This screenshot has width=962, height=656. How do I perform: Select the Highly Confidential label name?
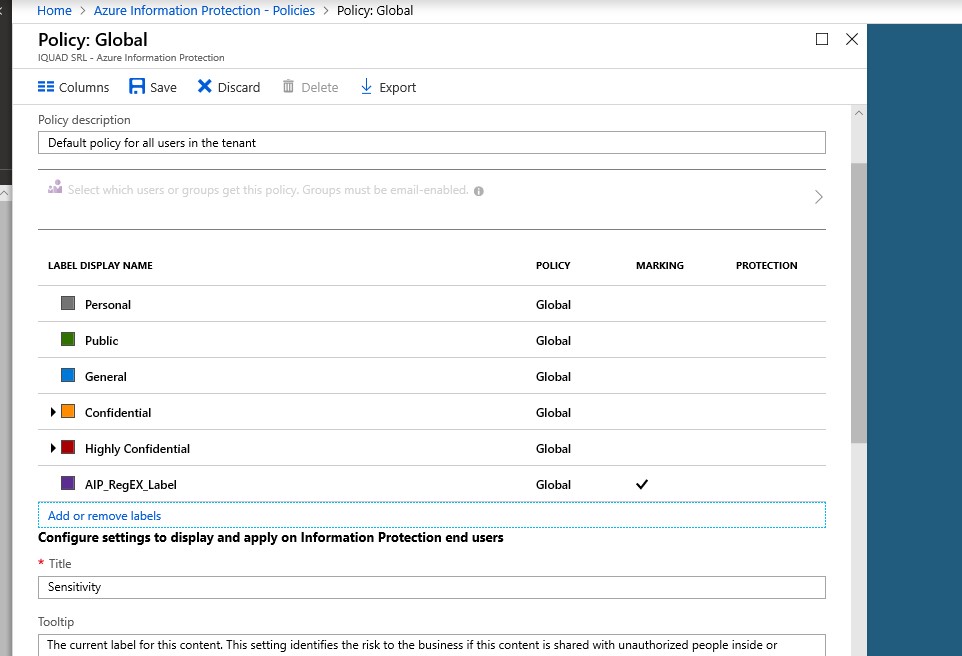click(x=137, y=449)
